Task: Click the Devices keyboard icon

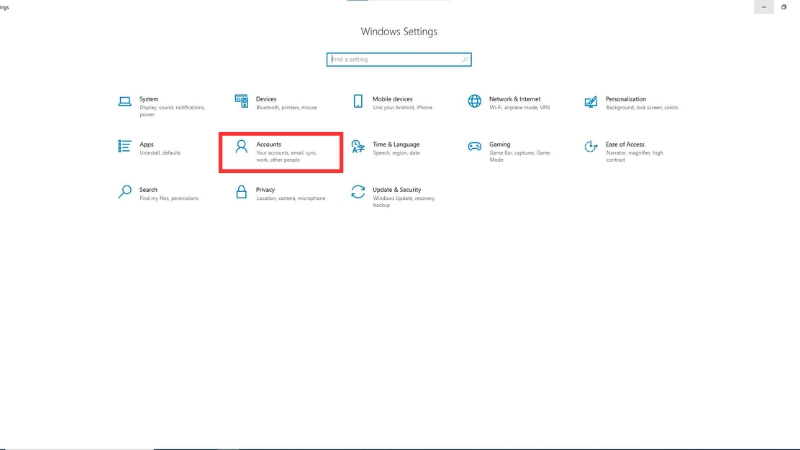Action: click(241, 101)
